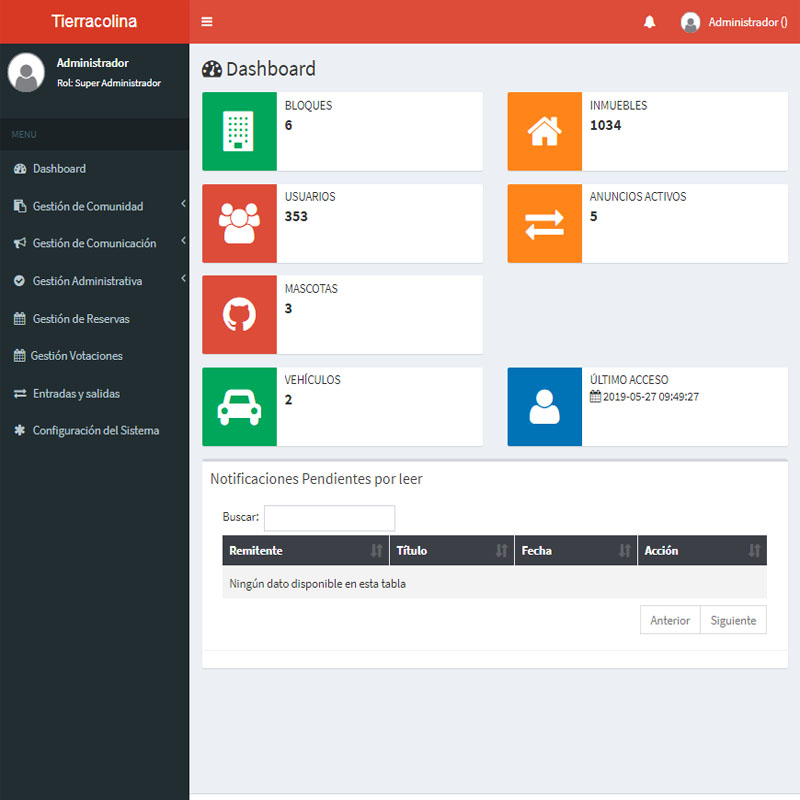The height and width of the screenshot is (800, 800).
Task: Expand Gestión de Comunicación submenu
Action: click(x=95, y=243)
